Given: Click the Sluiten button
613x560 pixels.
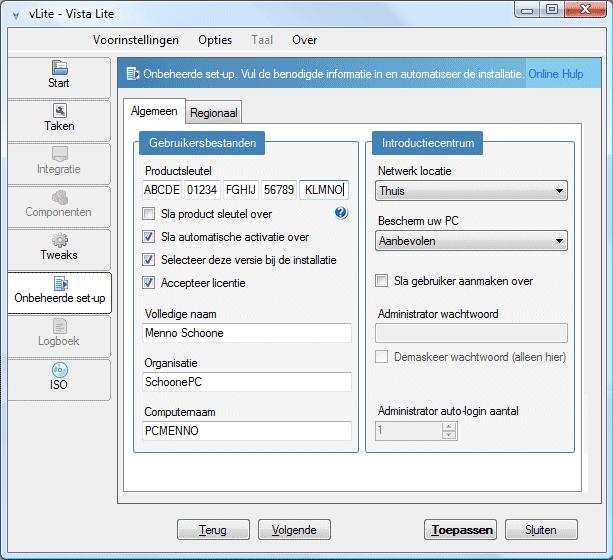Looking at the screenshot, I should [x=541, y=530].
